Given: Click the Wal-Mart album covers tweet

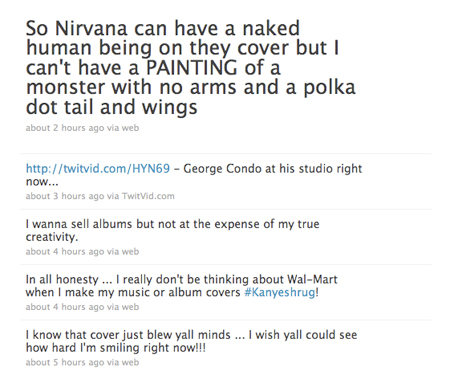Looking at the screenshot, I should click(x=182, y=286).
